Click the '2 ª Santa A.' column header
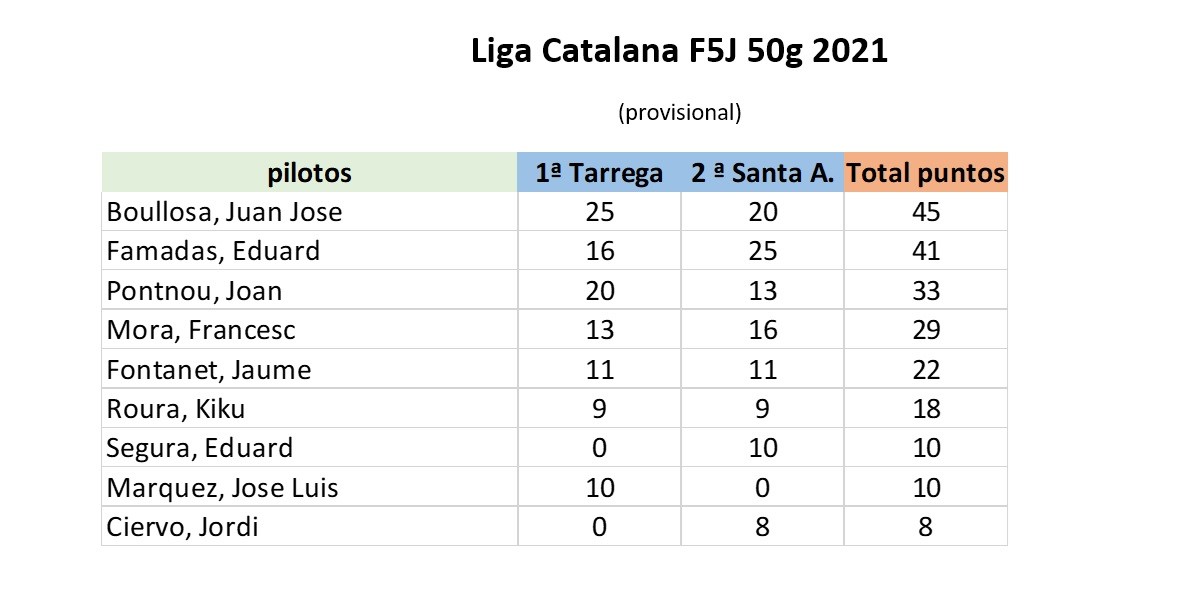 [762, 173]
